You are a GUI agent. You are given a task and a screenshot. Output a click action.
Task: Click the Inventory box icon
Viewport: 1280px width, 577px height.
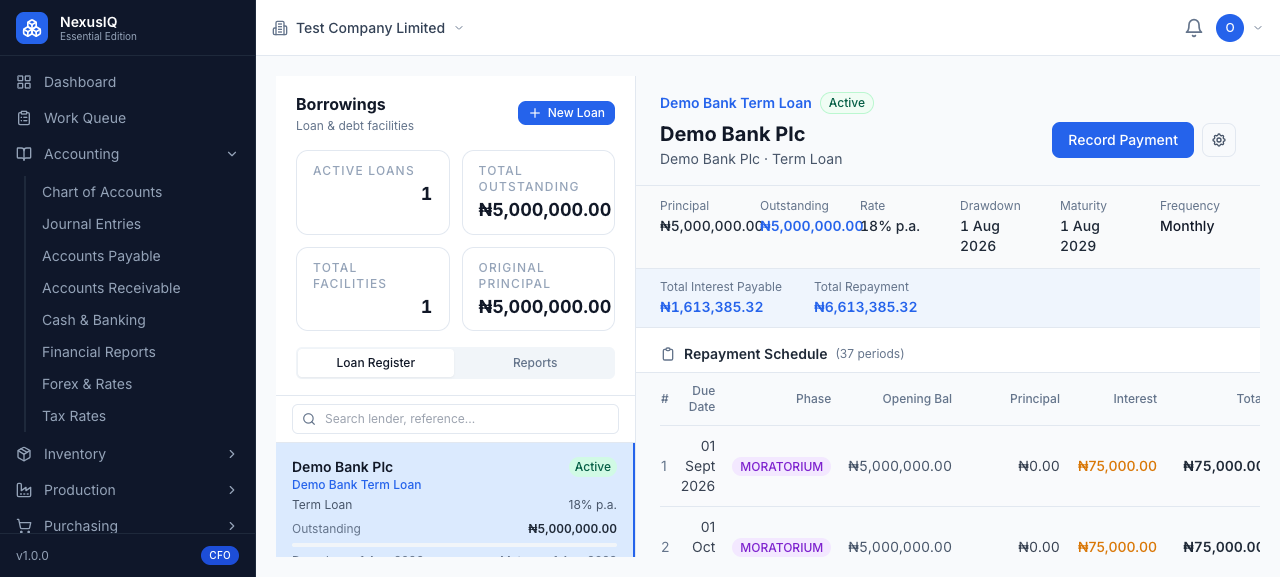[x=24, y=454]
